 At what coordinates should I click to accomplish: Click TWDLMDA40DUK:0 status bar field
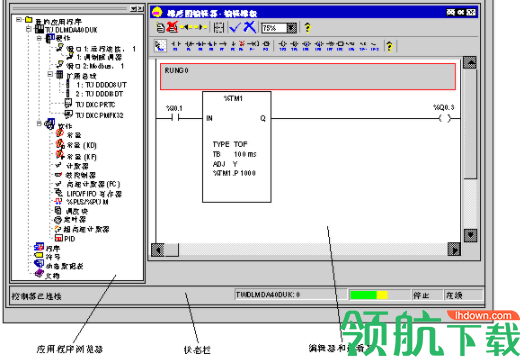coord(290,295)
